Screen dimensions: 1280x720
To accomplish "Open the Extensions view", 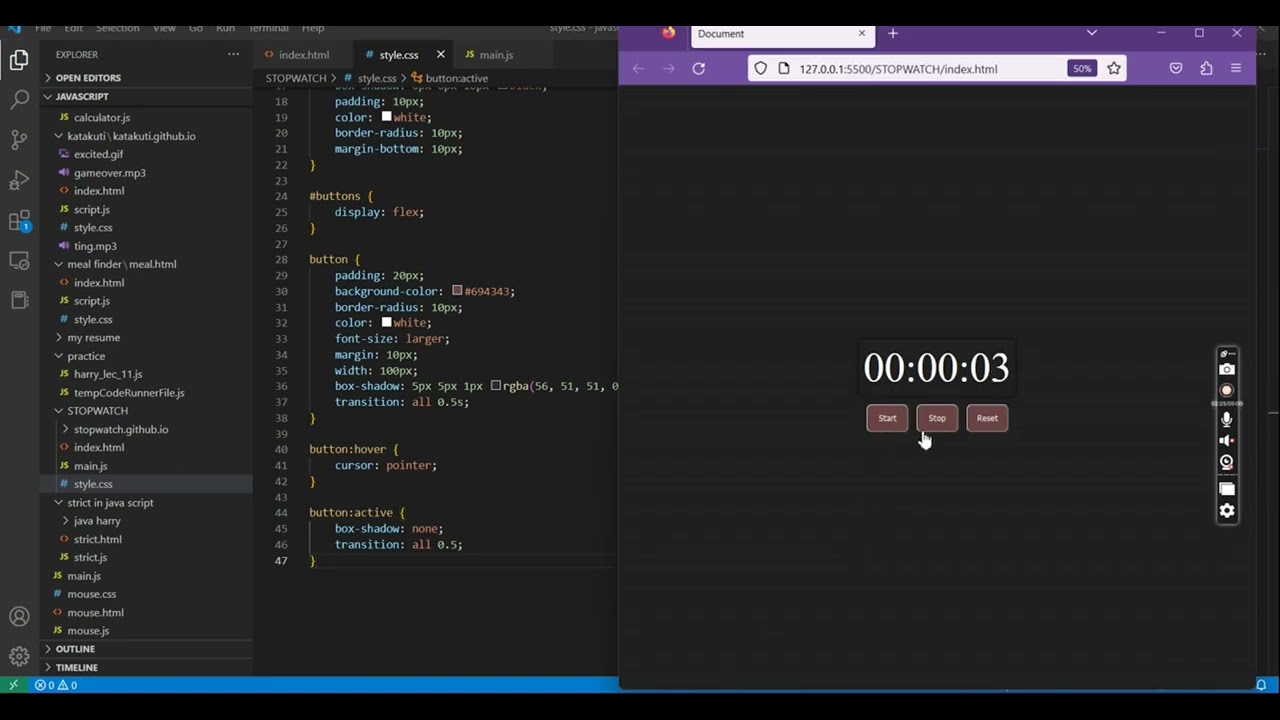I will point(19,220).
